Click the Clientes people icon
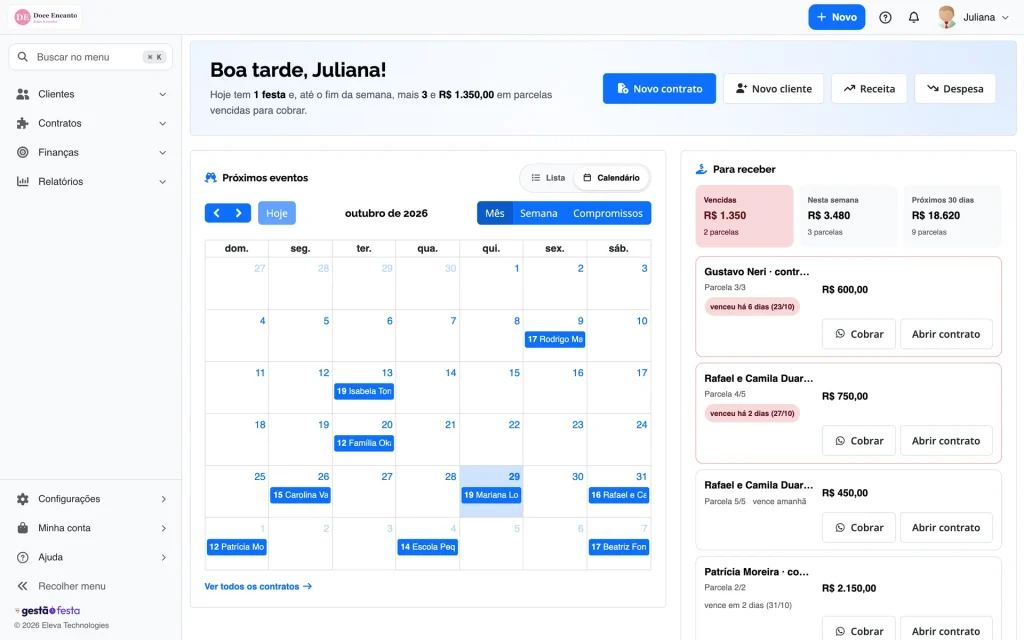 point(23,94)
